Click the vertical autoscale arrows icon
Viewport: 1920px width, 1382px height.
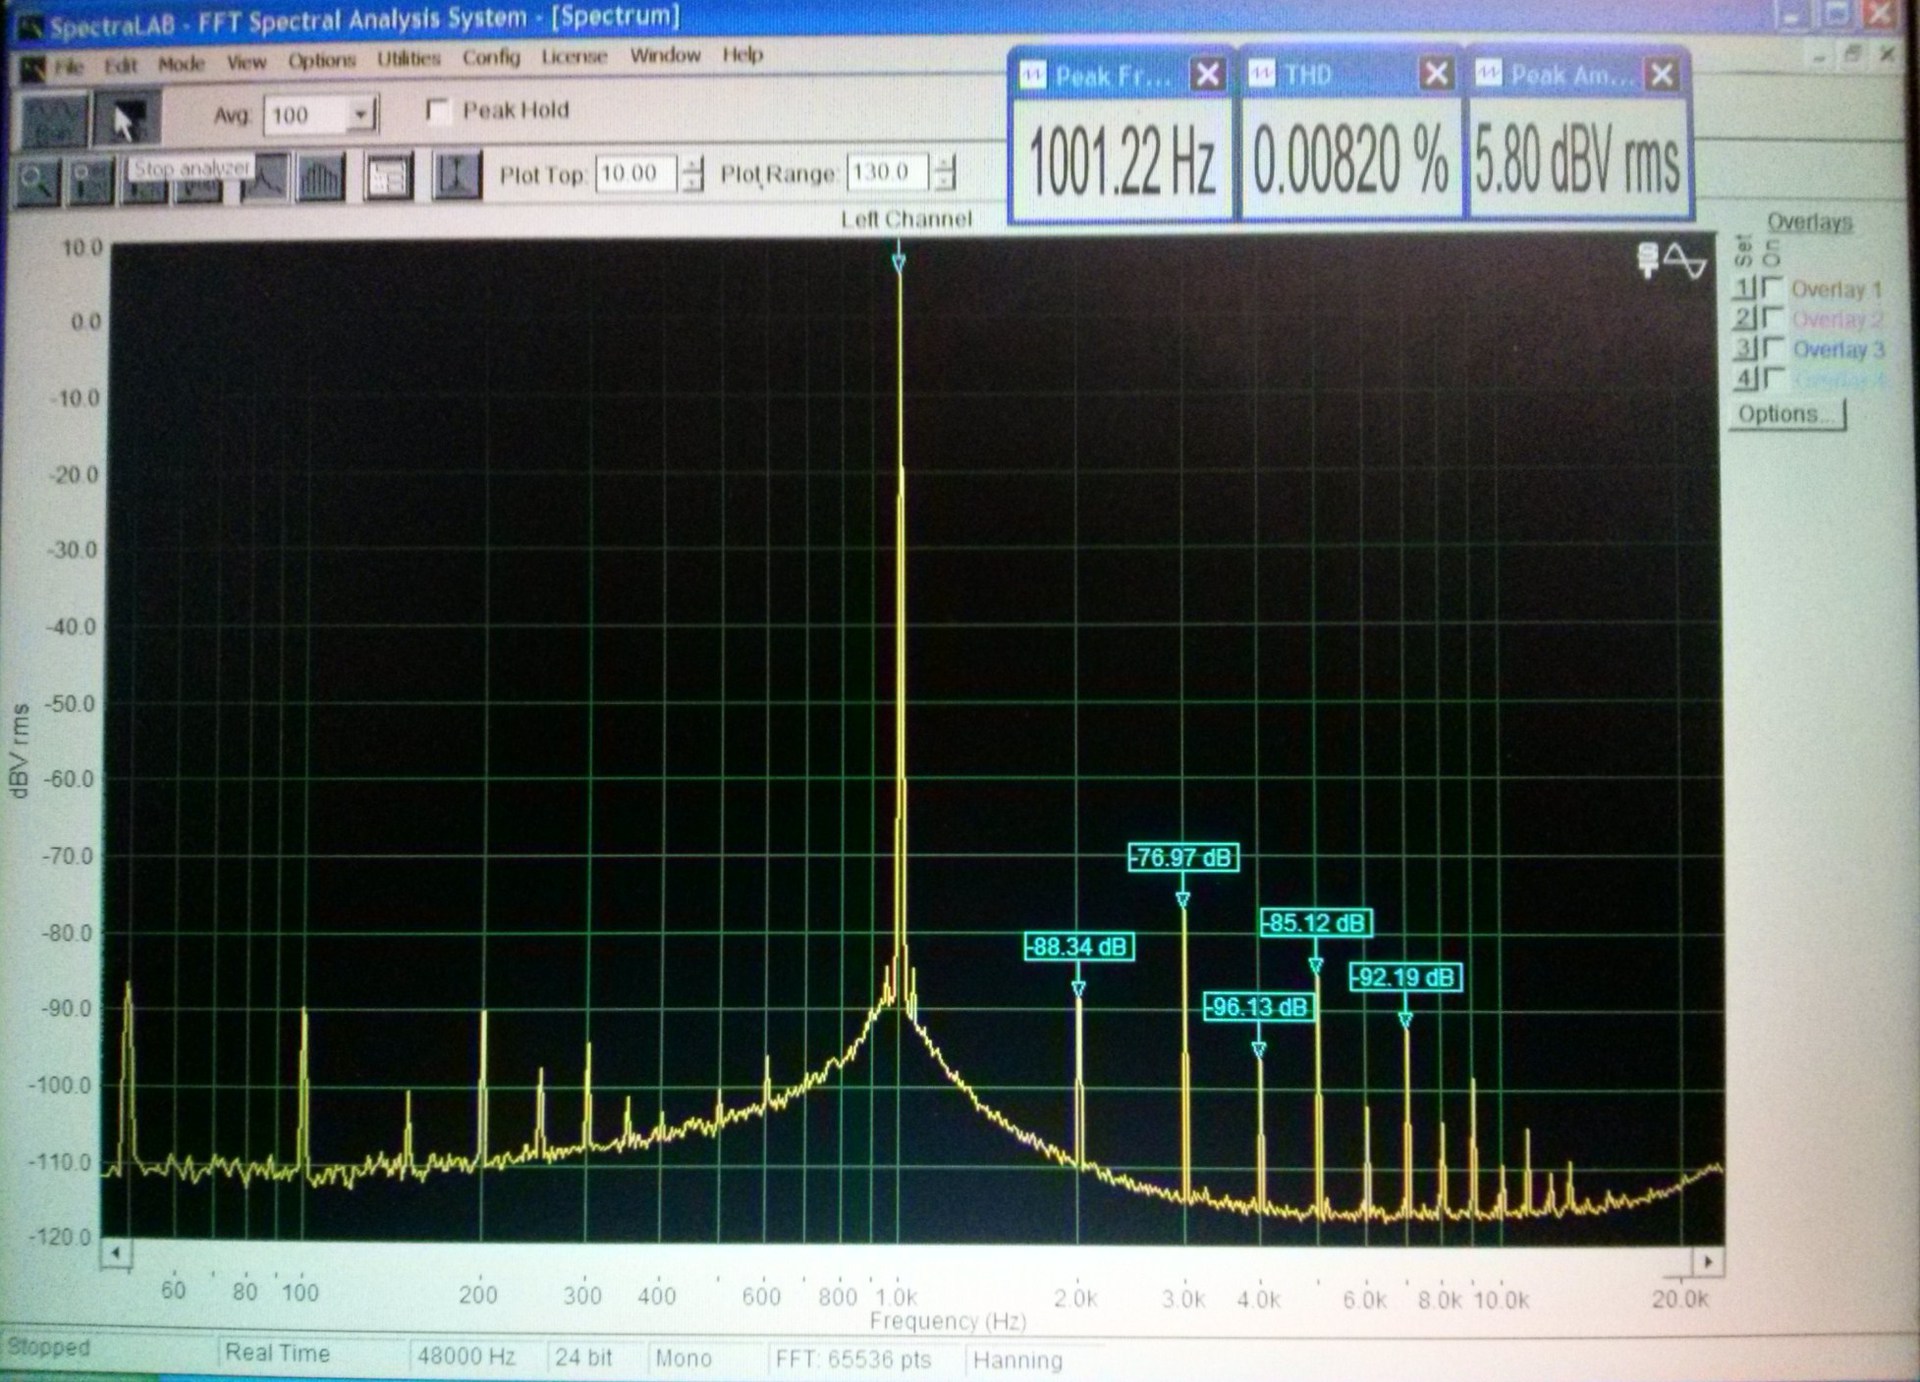tap(456, 176)
